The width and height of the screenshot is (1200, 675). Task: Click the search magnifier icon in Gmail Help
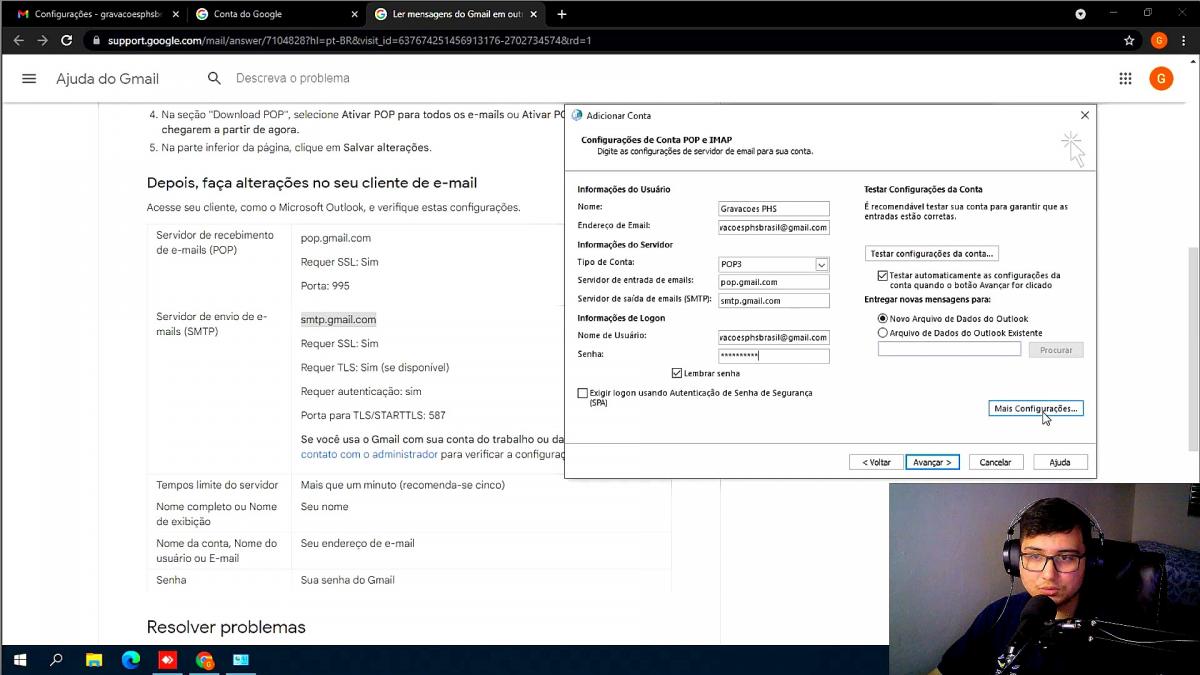coord(214,78)
